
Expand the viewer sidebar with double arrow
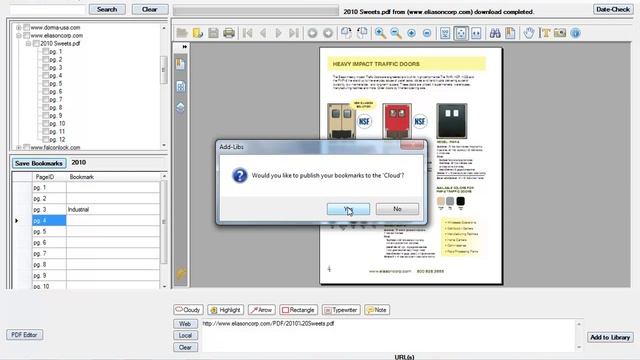coord(184,47)
